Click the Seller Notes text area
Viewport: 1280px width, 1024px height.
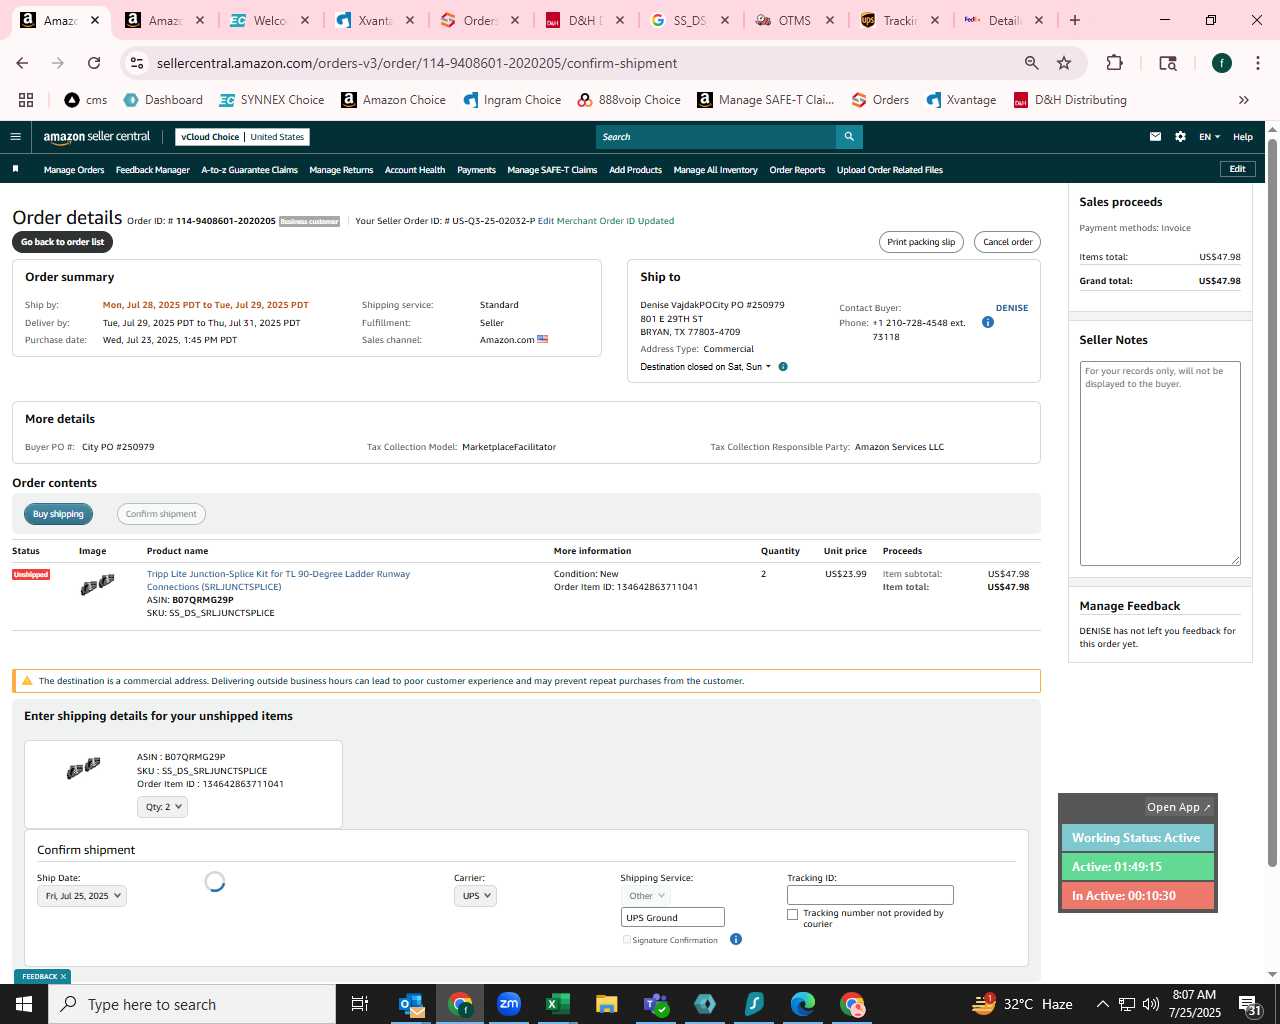1160,464
